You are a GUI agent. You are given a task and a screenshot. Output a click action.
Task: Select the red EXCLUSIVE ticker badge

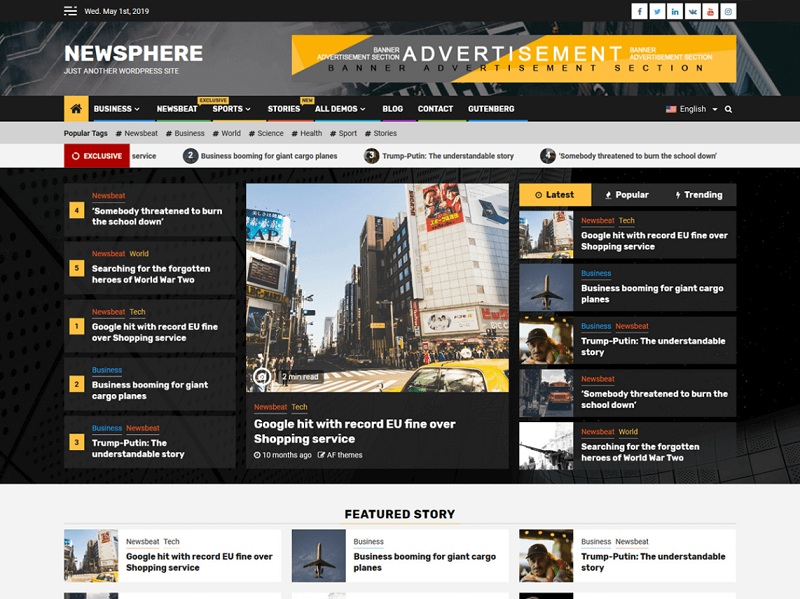97,156
